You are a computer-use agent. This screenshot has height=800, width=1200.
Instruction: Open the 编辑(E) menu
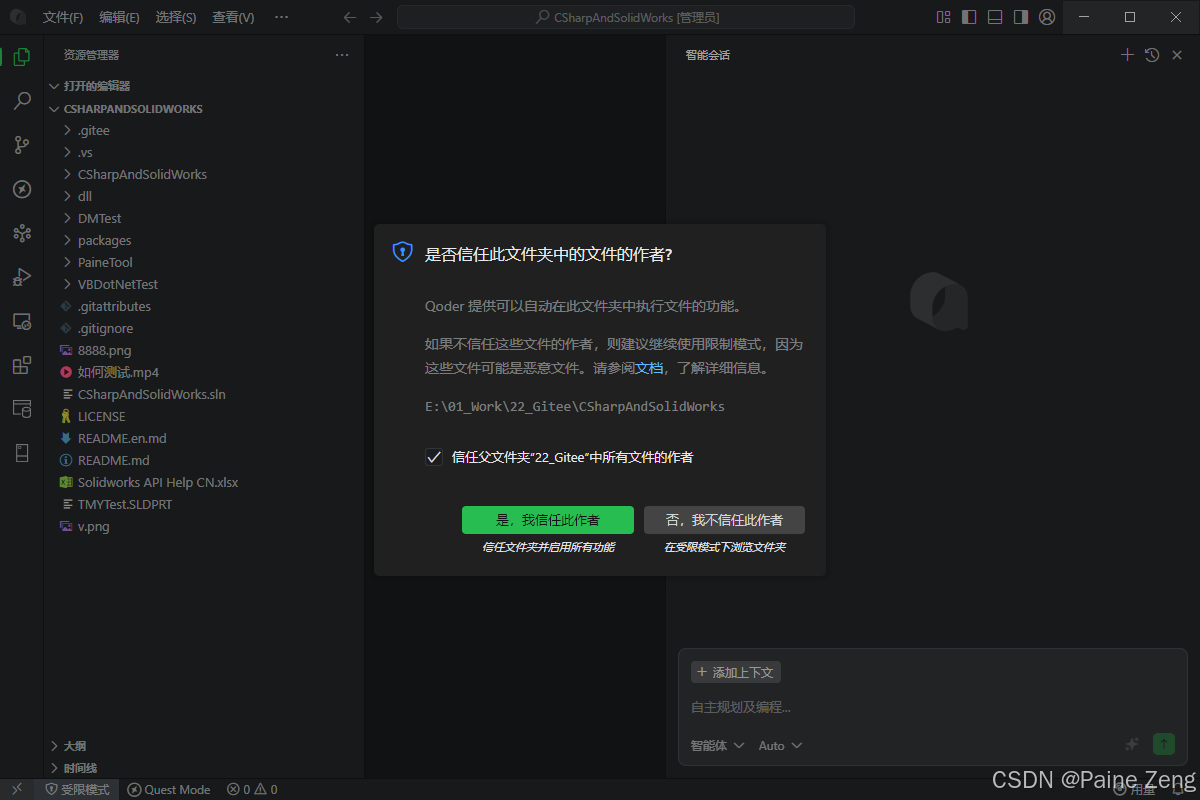[119, 17]
